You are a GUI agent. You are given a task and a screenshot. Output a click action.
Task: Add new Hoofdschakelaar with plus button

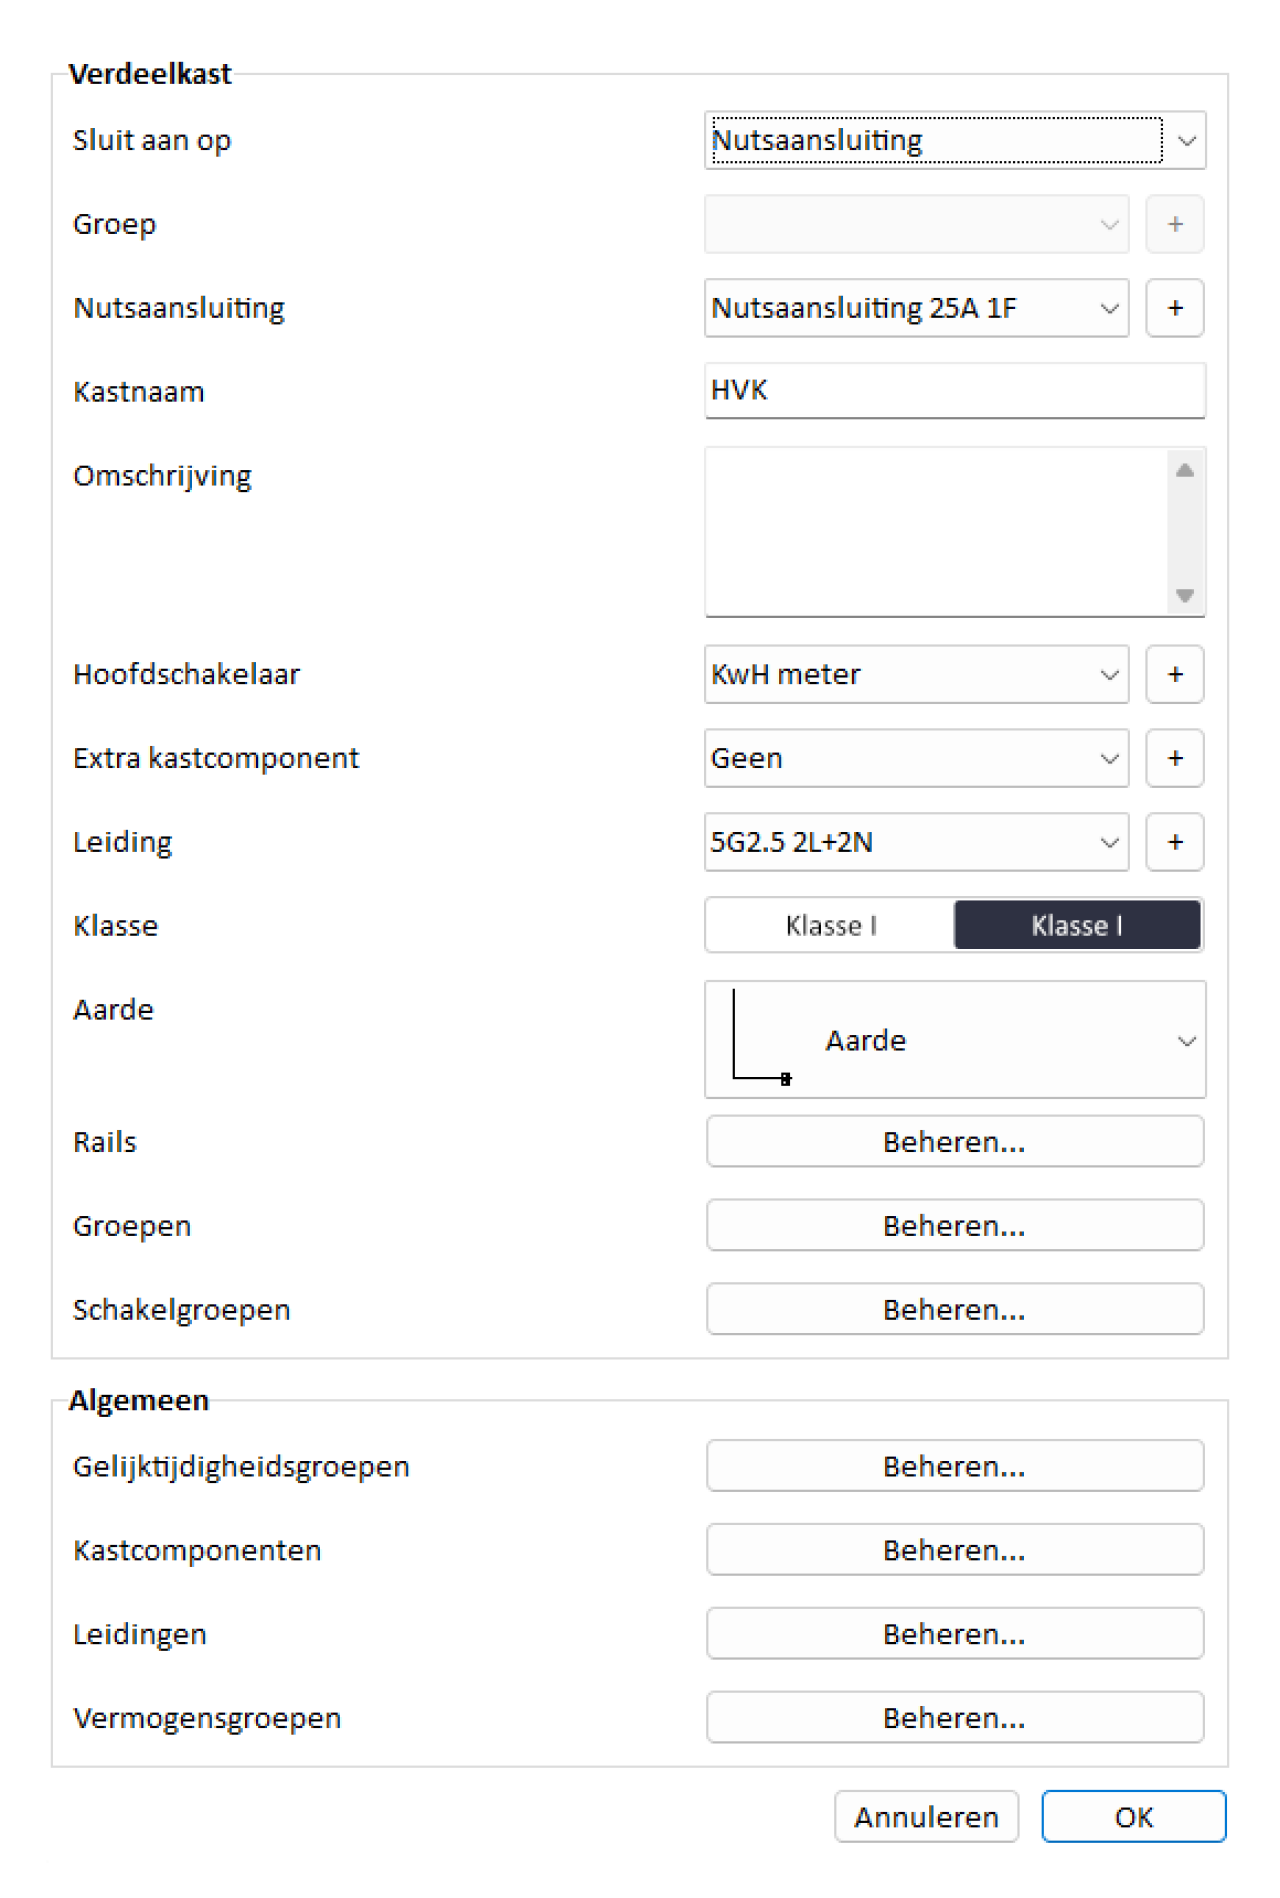tap(1174, 674)
